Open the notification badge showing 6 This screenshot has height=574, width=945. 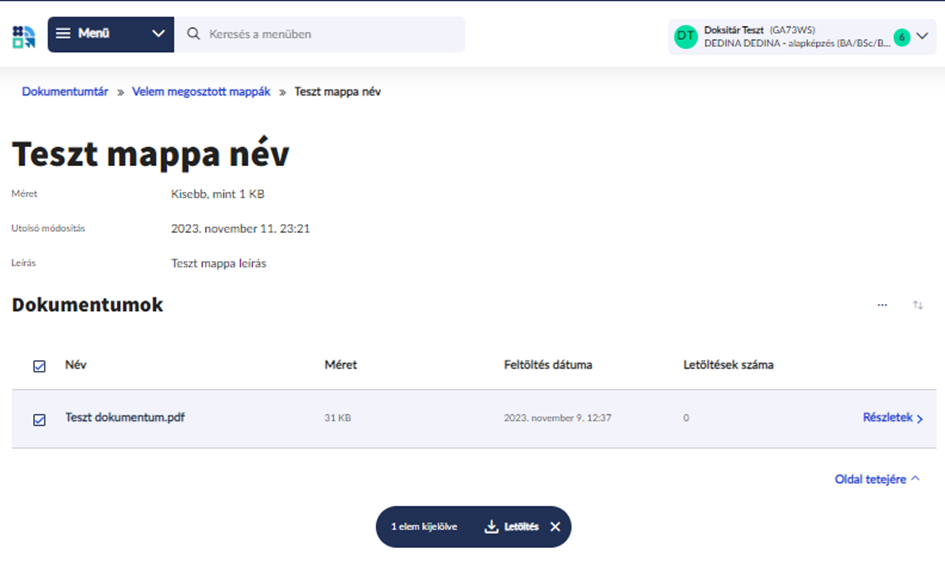[901, 37]
